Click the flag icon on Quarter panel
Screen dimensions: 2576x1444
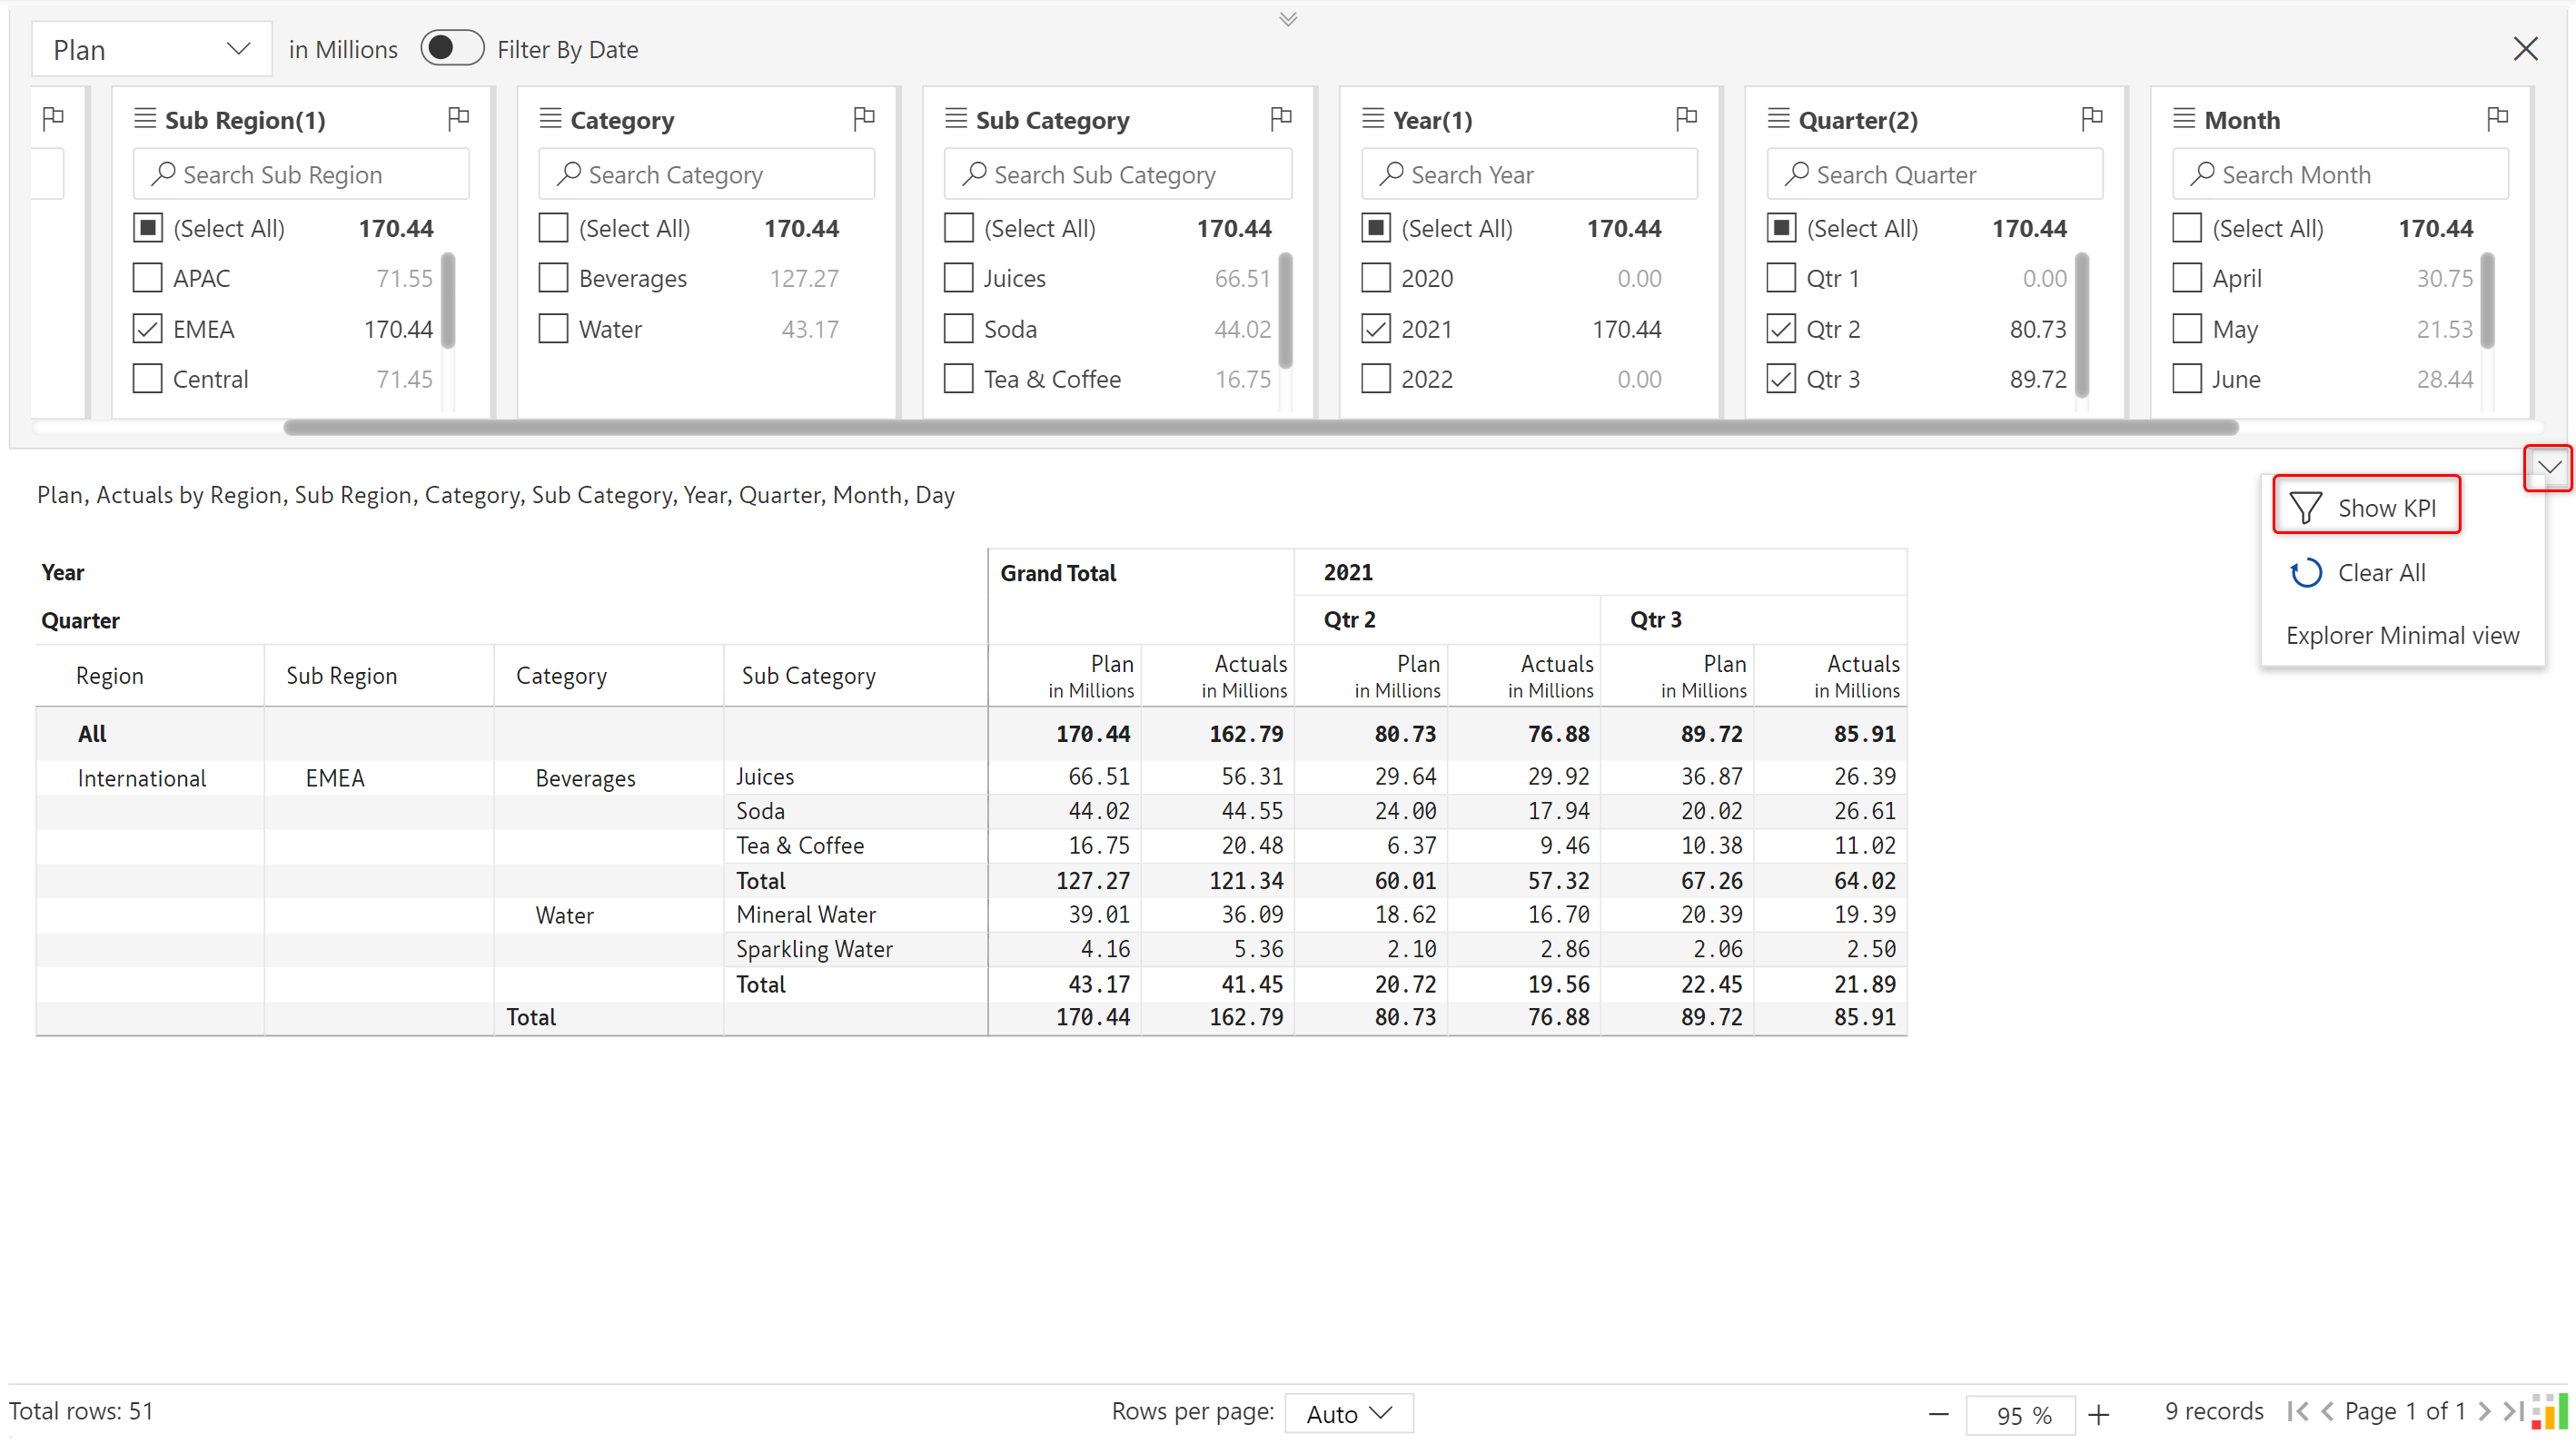coord(2091,119)
